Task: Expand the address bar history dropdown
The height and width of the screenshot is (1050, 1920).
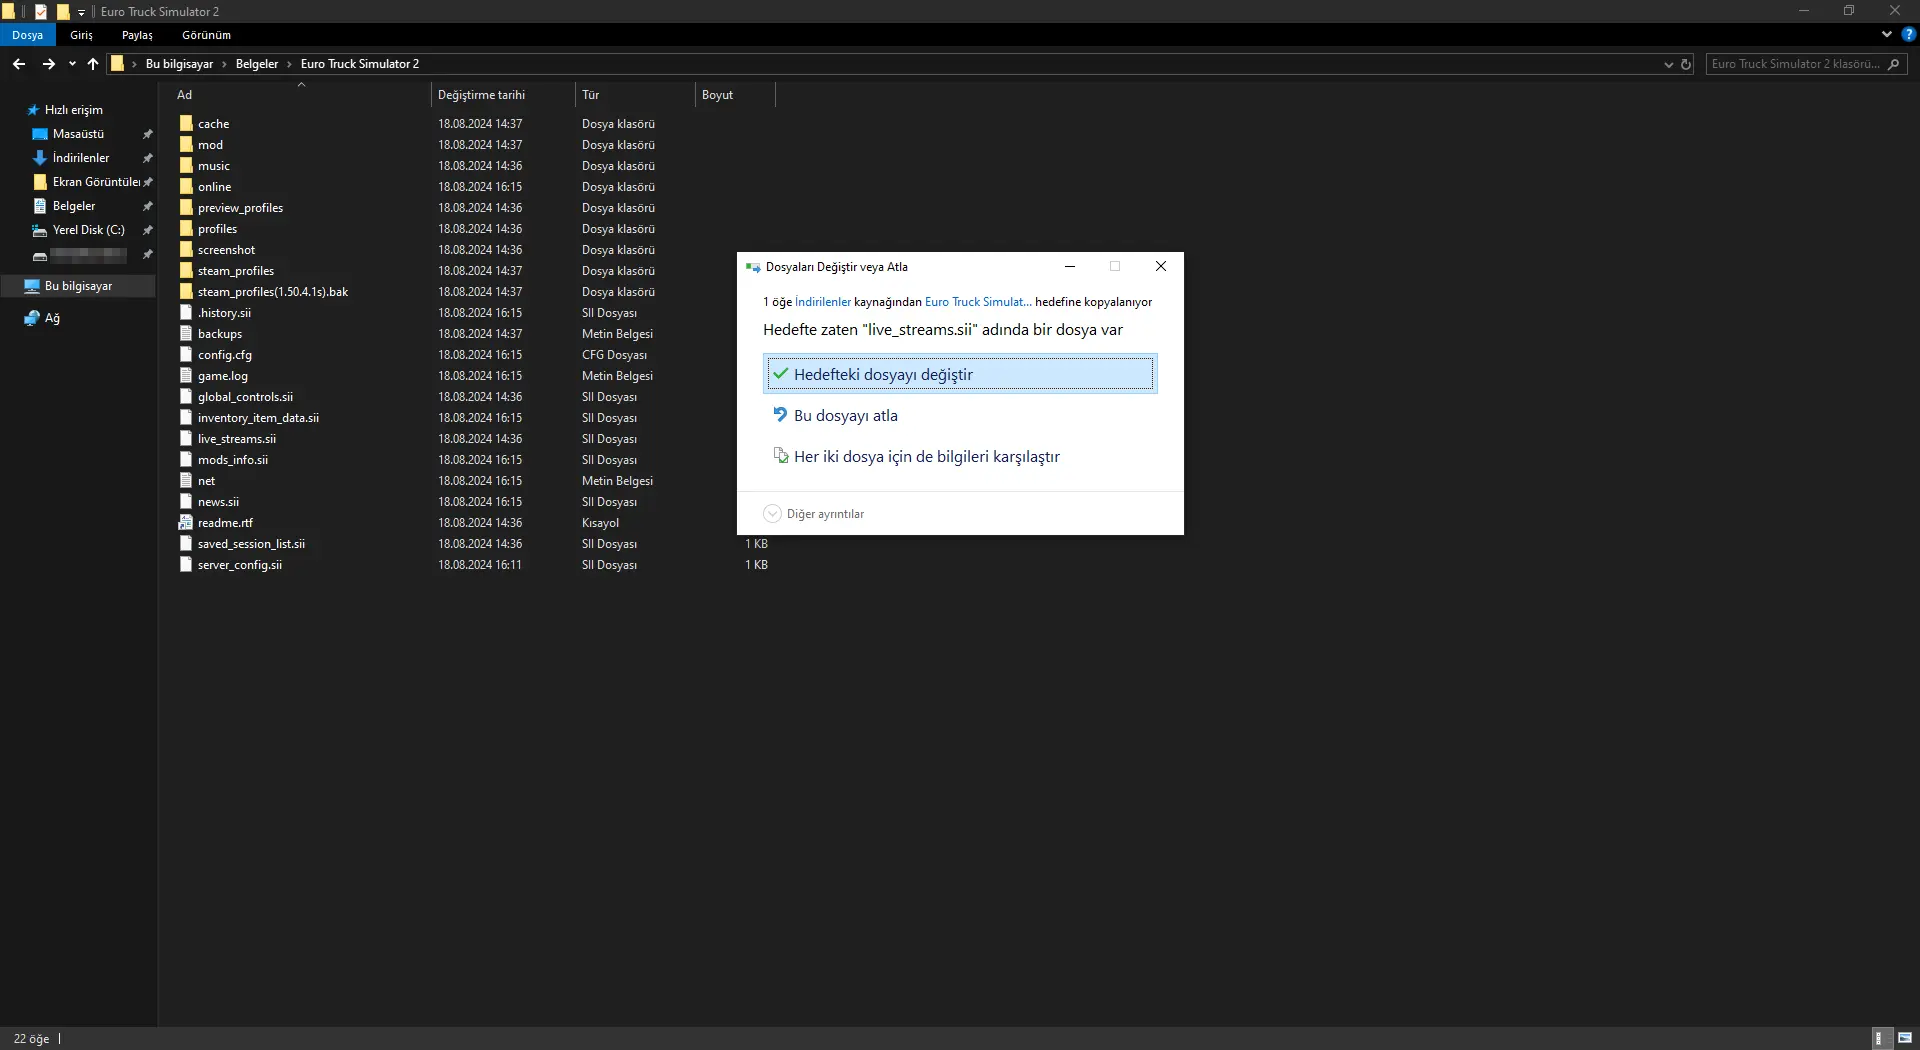Action: point(1668,64)
